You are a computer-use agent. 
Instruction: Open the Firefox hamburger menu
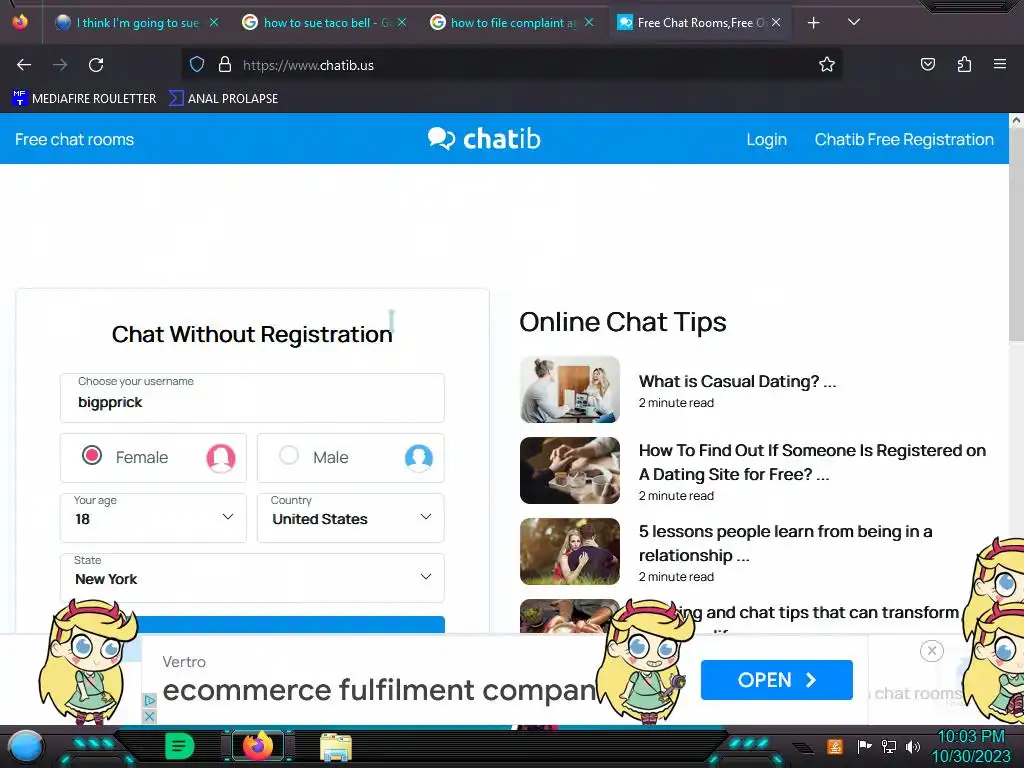coord(999,64)
